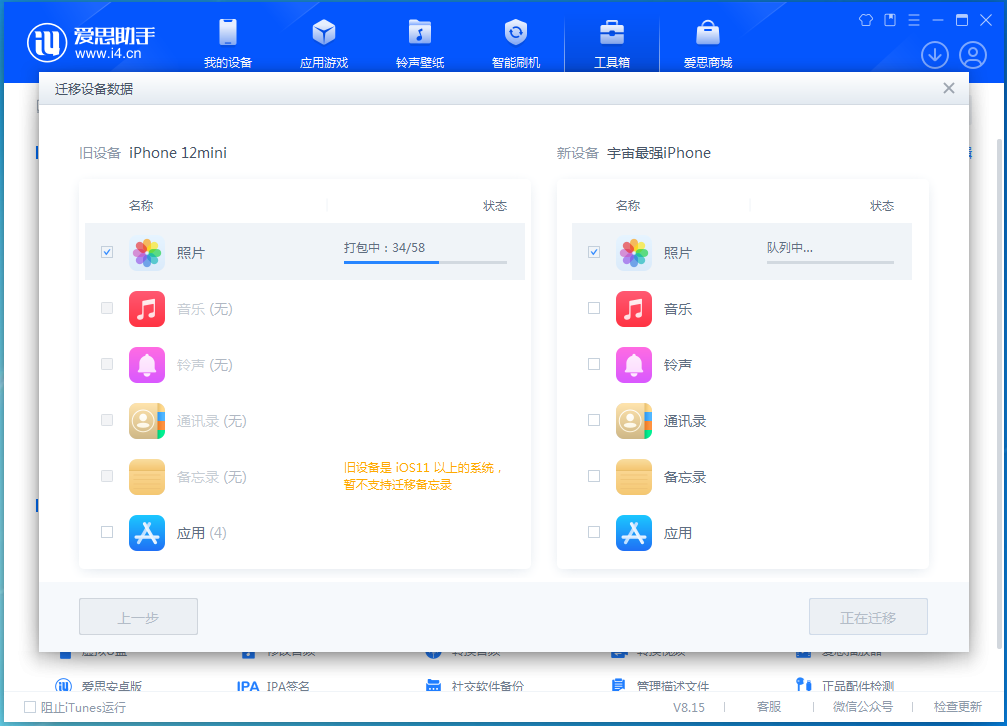Click 微信公众号 in status bar

pyautogui.click(x=863, y=707)
